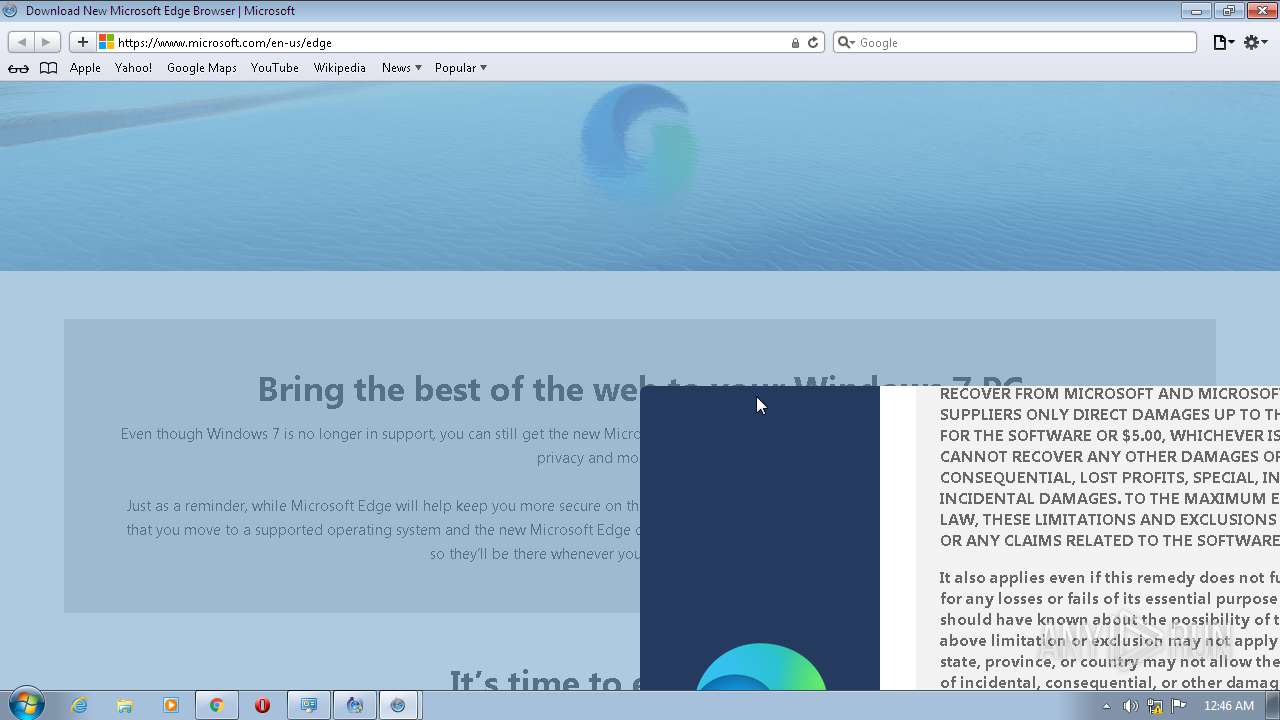1280x720 pixels.
Task: Open Action Center flag icon
Action: click(x=1180, y=706)
